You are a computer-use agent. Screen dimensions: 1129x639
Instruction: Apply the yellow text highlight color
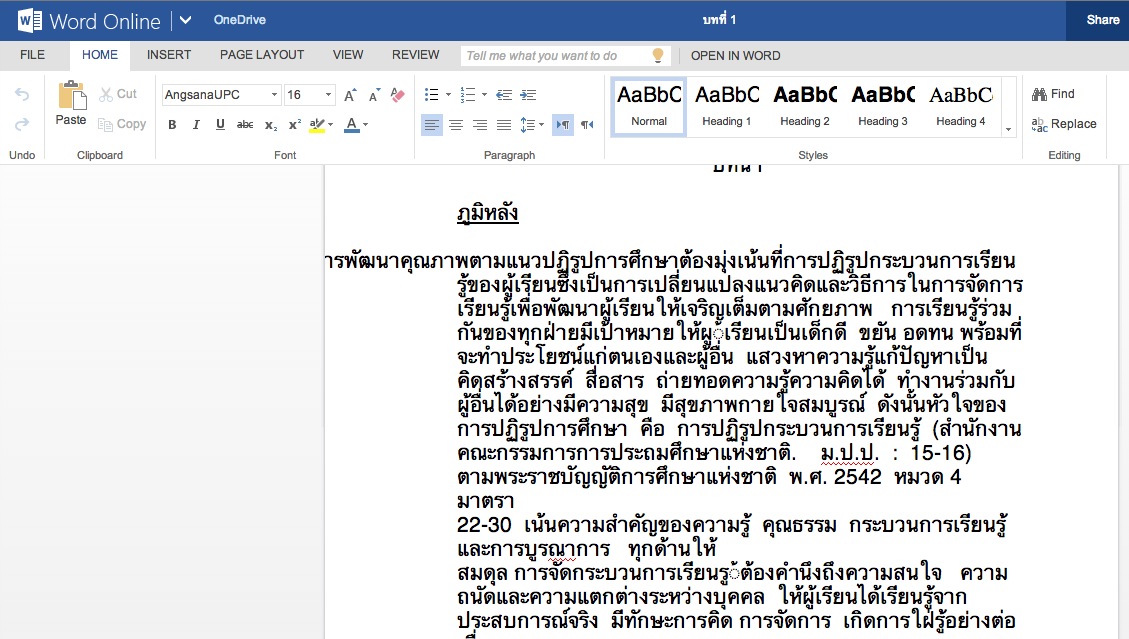317,125
